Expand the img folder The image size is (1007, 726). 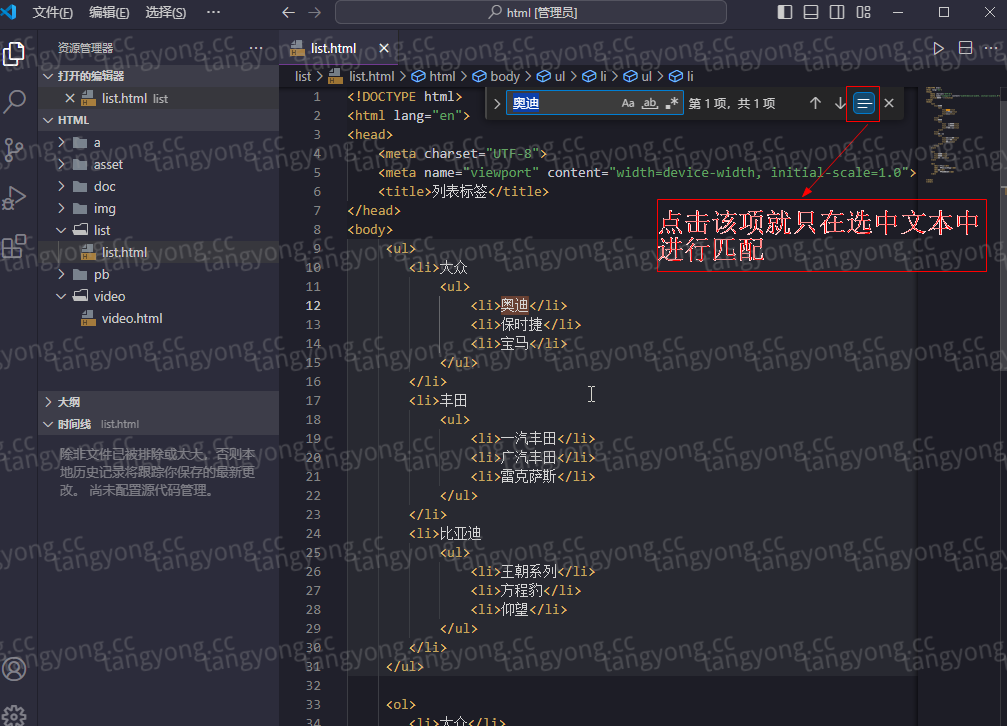pyautogui.click(x=62, y=208)
